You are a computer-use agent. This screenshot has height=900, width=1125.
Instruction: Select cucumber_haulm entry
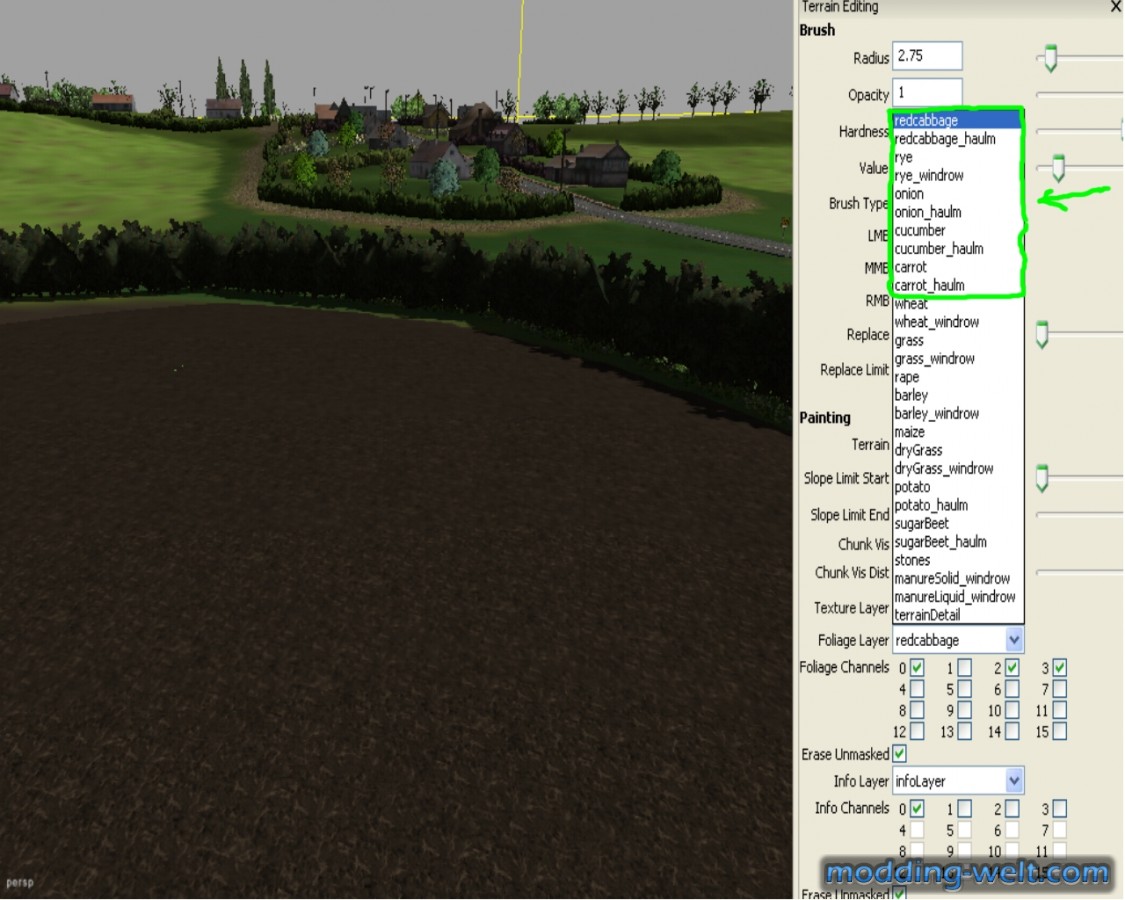coord(956,249)
